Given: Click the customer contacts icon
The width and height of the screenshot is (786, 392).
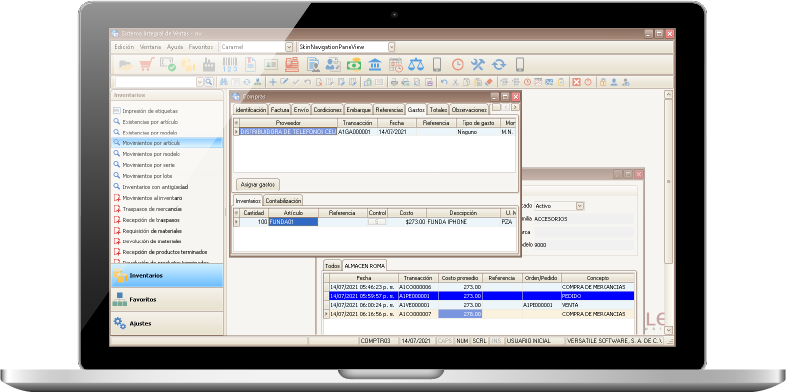Looking at the screenshot, I should (x=333, y=65).
